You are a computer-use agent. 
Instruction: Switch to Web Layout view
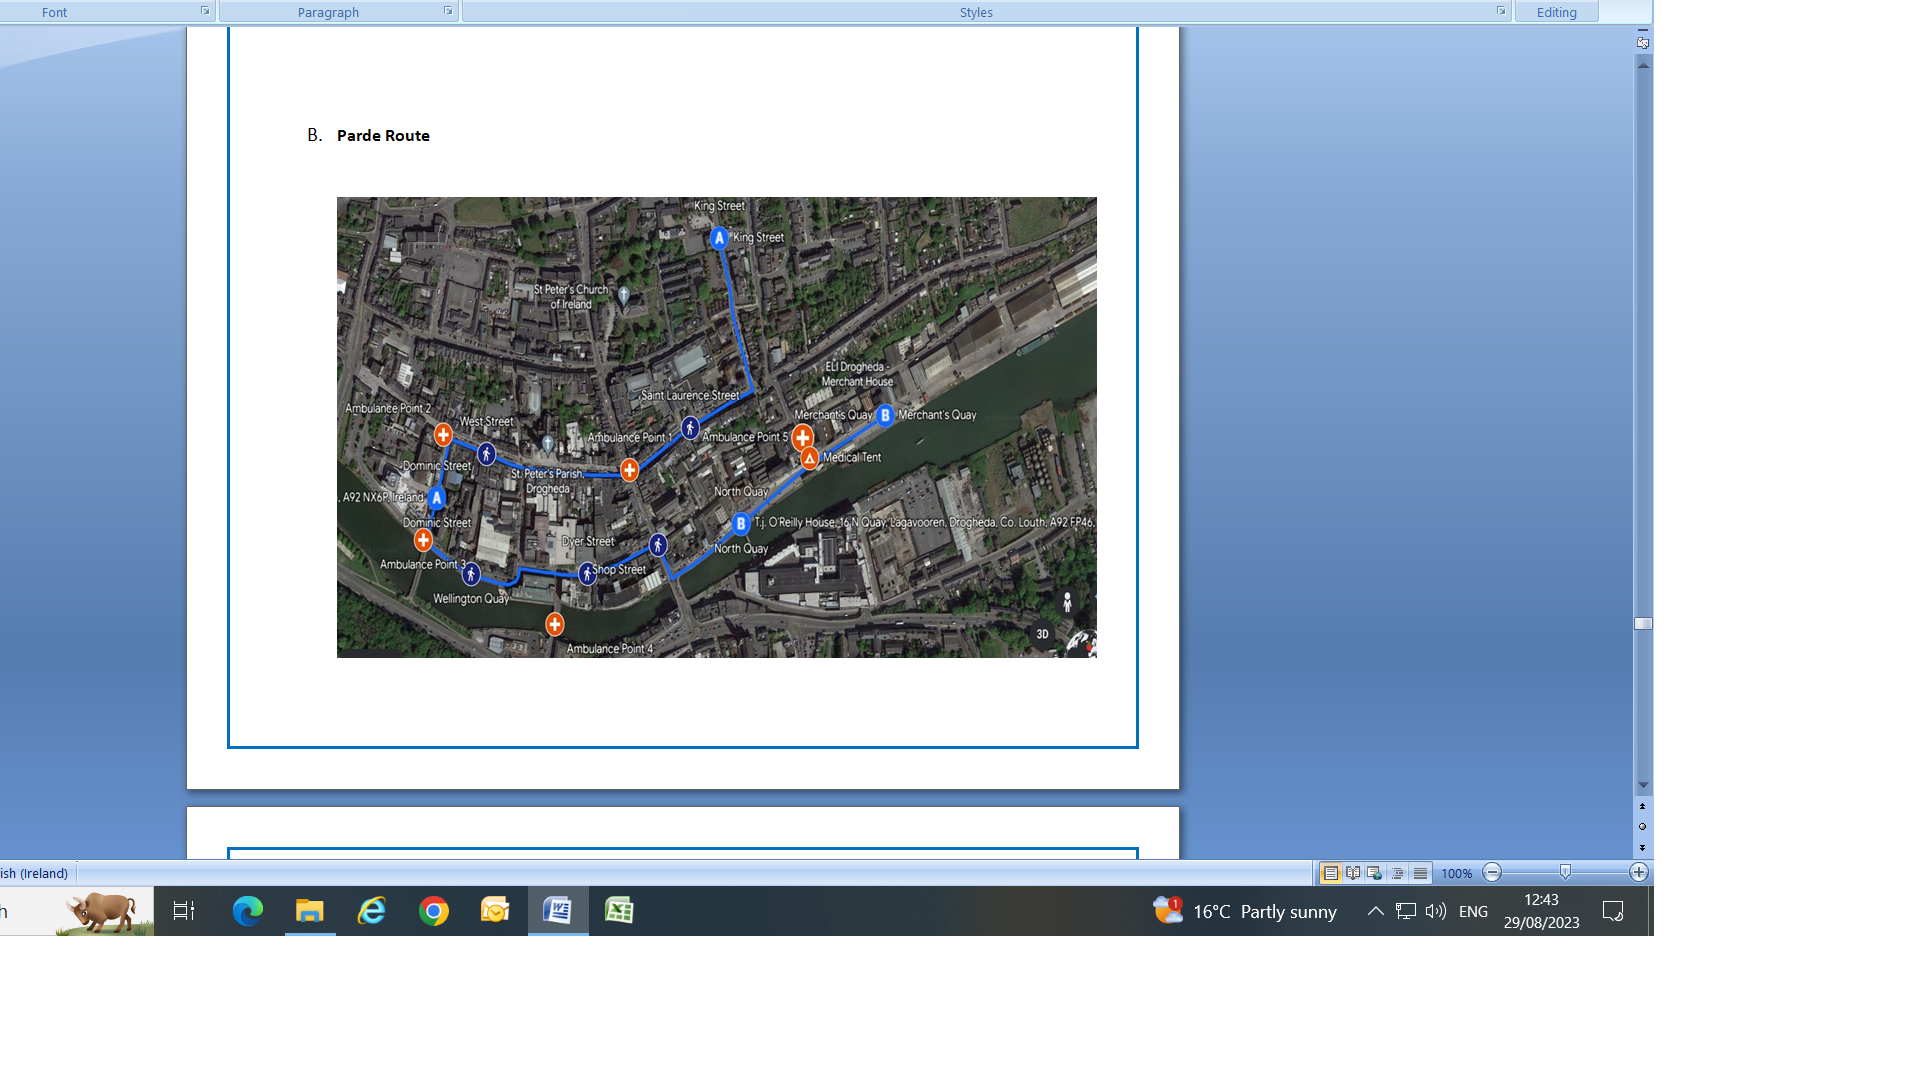point(1375,873)
